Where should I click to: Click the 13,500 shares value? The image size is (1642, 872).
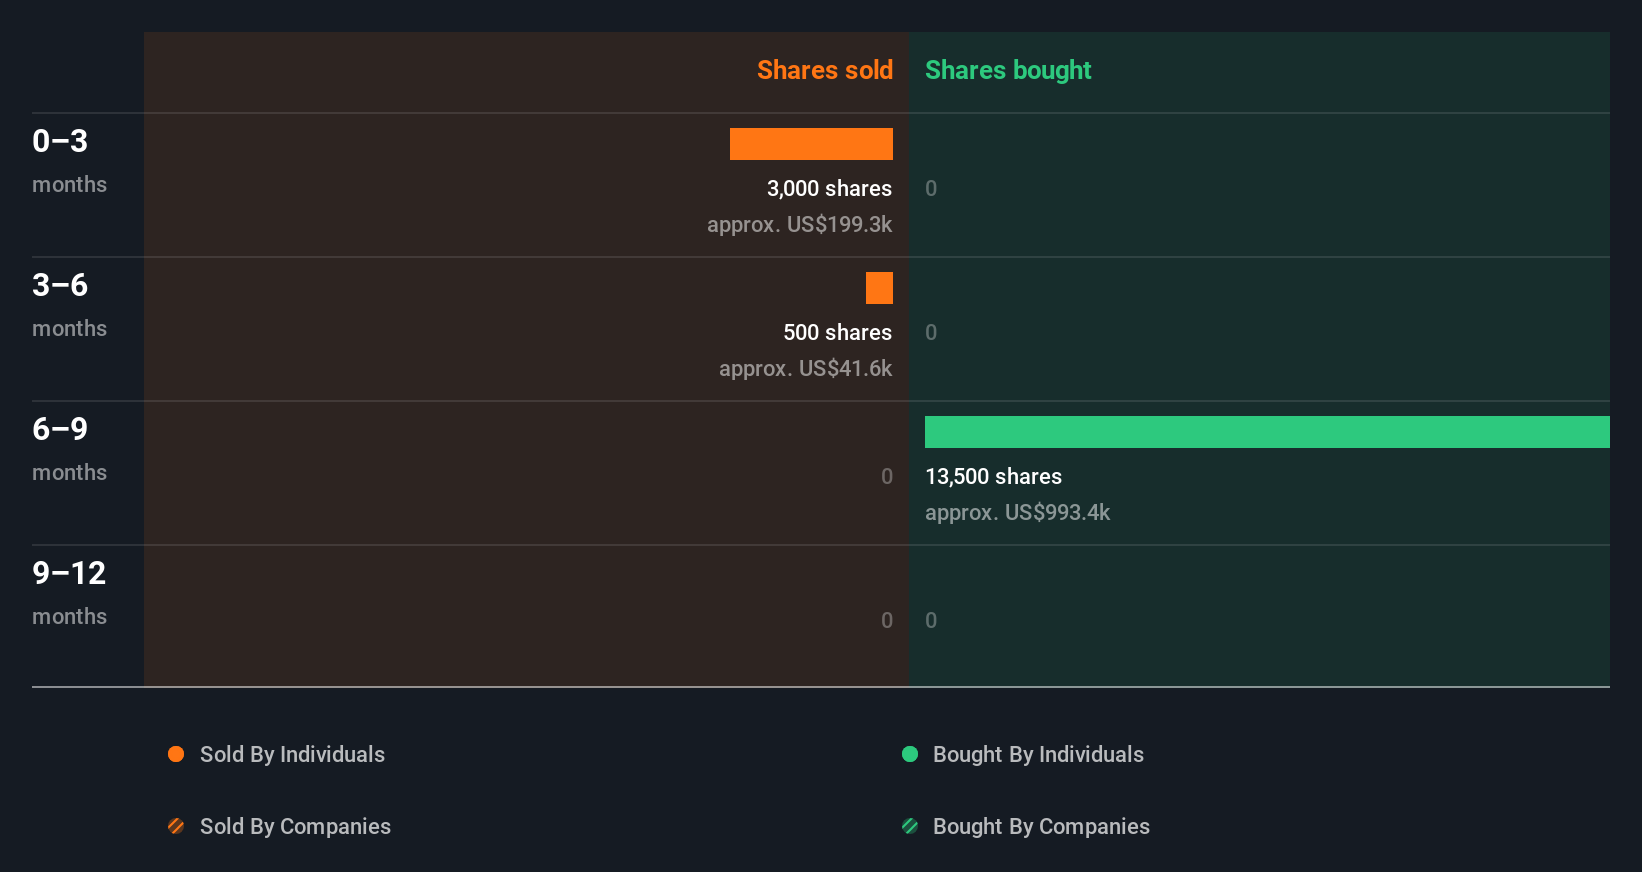993,476
